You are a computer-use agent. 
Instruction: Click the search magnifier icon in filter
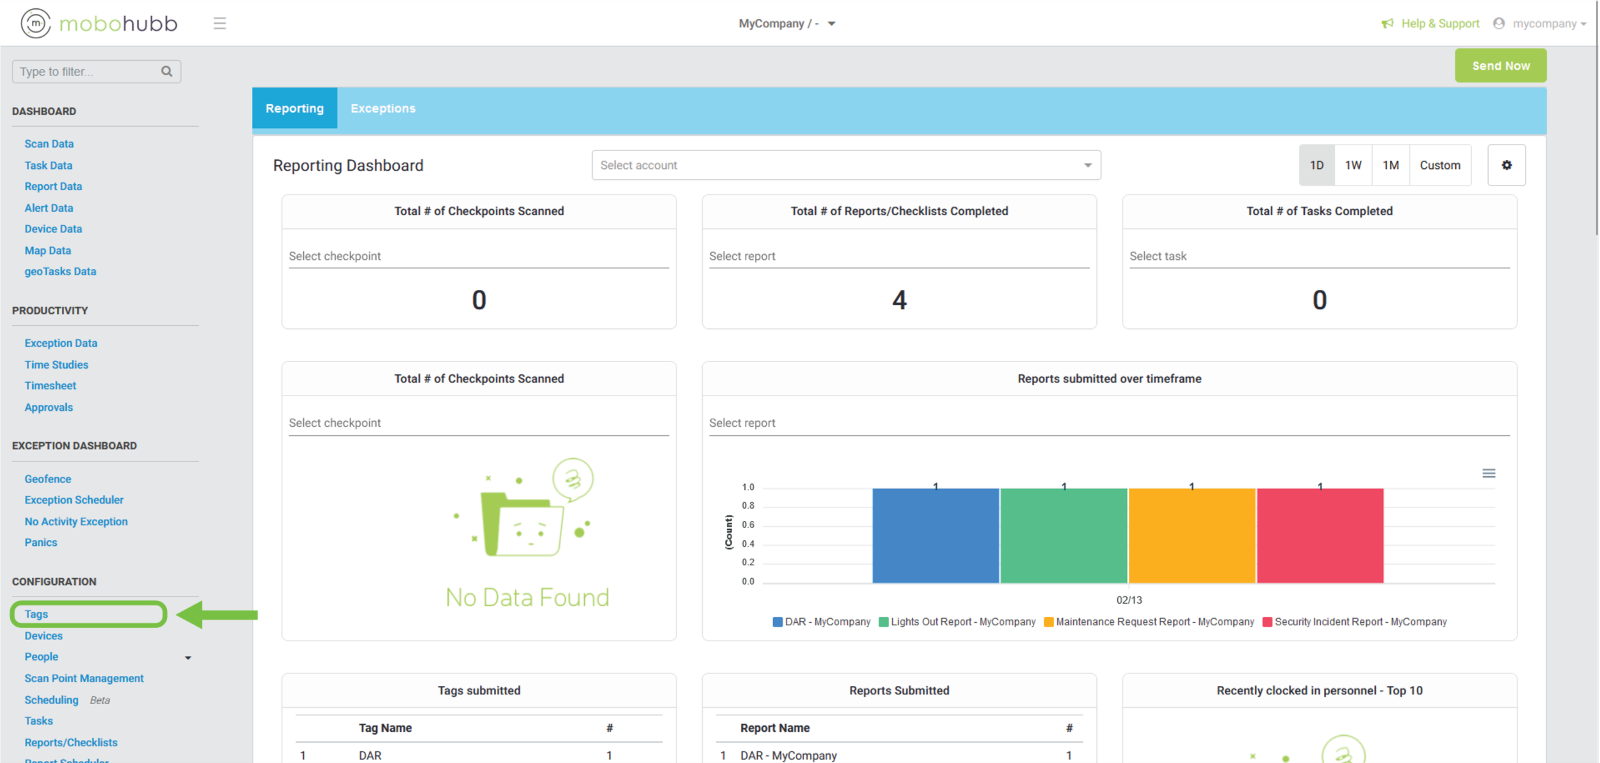pos(167,71)
